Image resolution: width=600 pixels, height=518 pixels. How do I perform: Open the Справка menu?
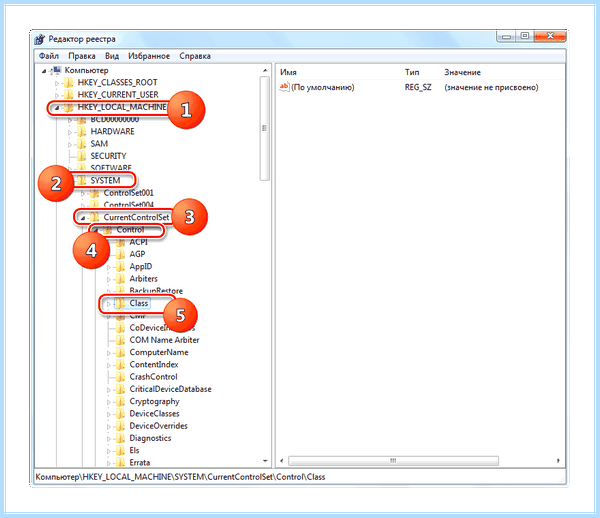195,56
